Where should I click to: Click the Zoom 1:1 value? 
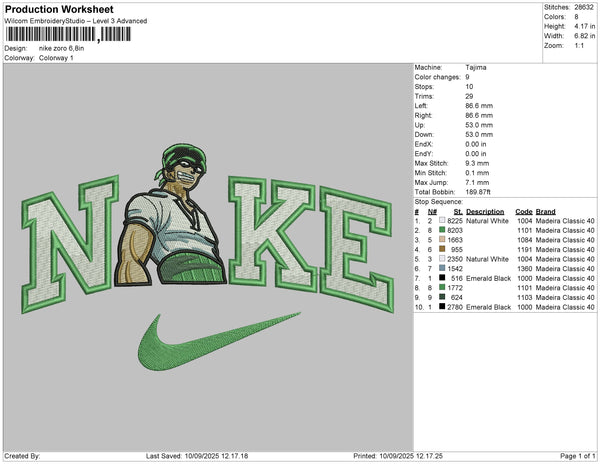point(578,47)
